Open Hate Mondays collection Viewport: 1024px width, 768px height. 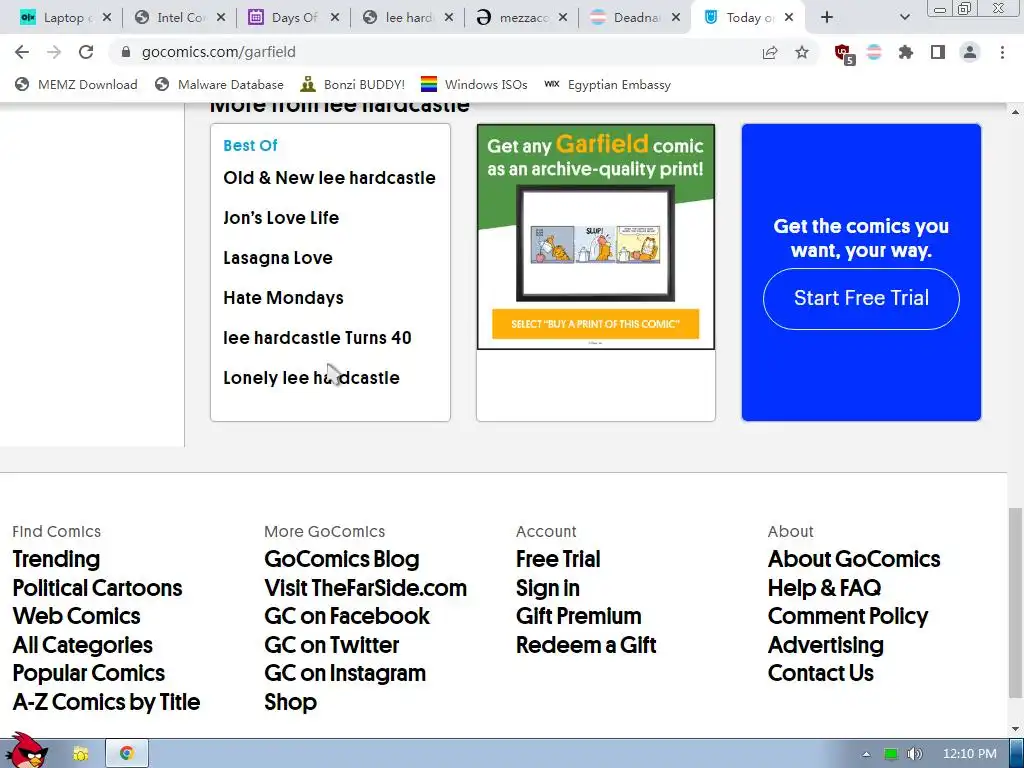click(x=283, y=298)
